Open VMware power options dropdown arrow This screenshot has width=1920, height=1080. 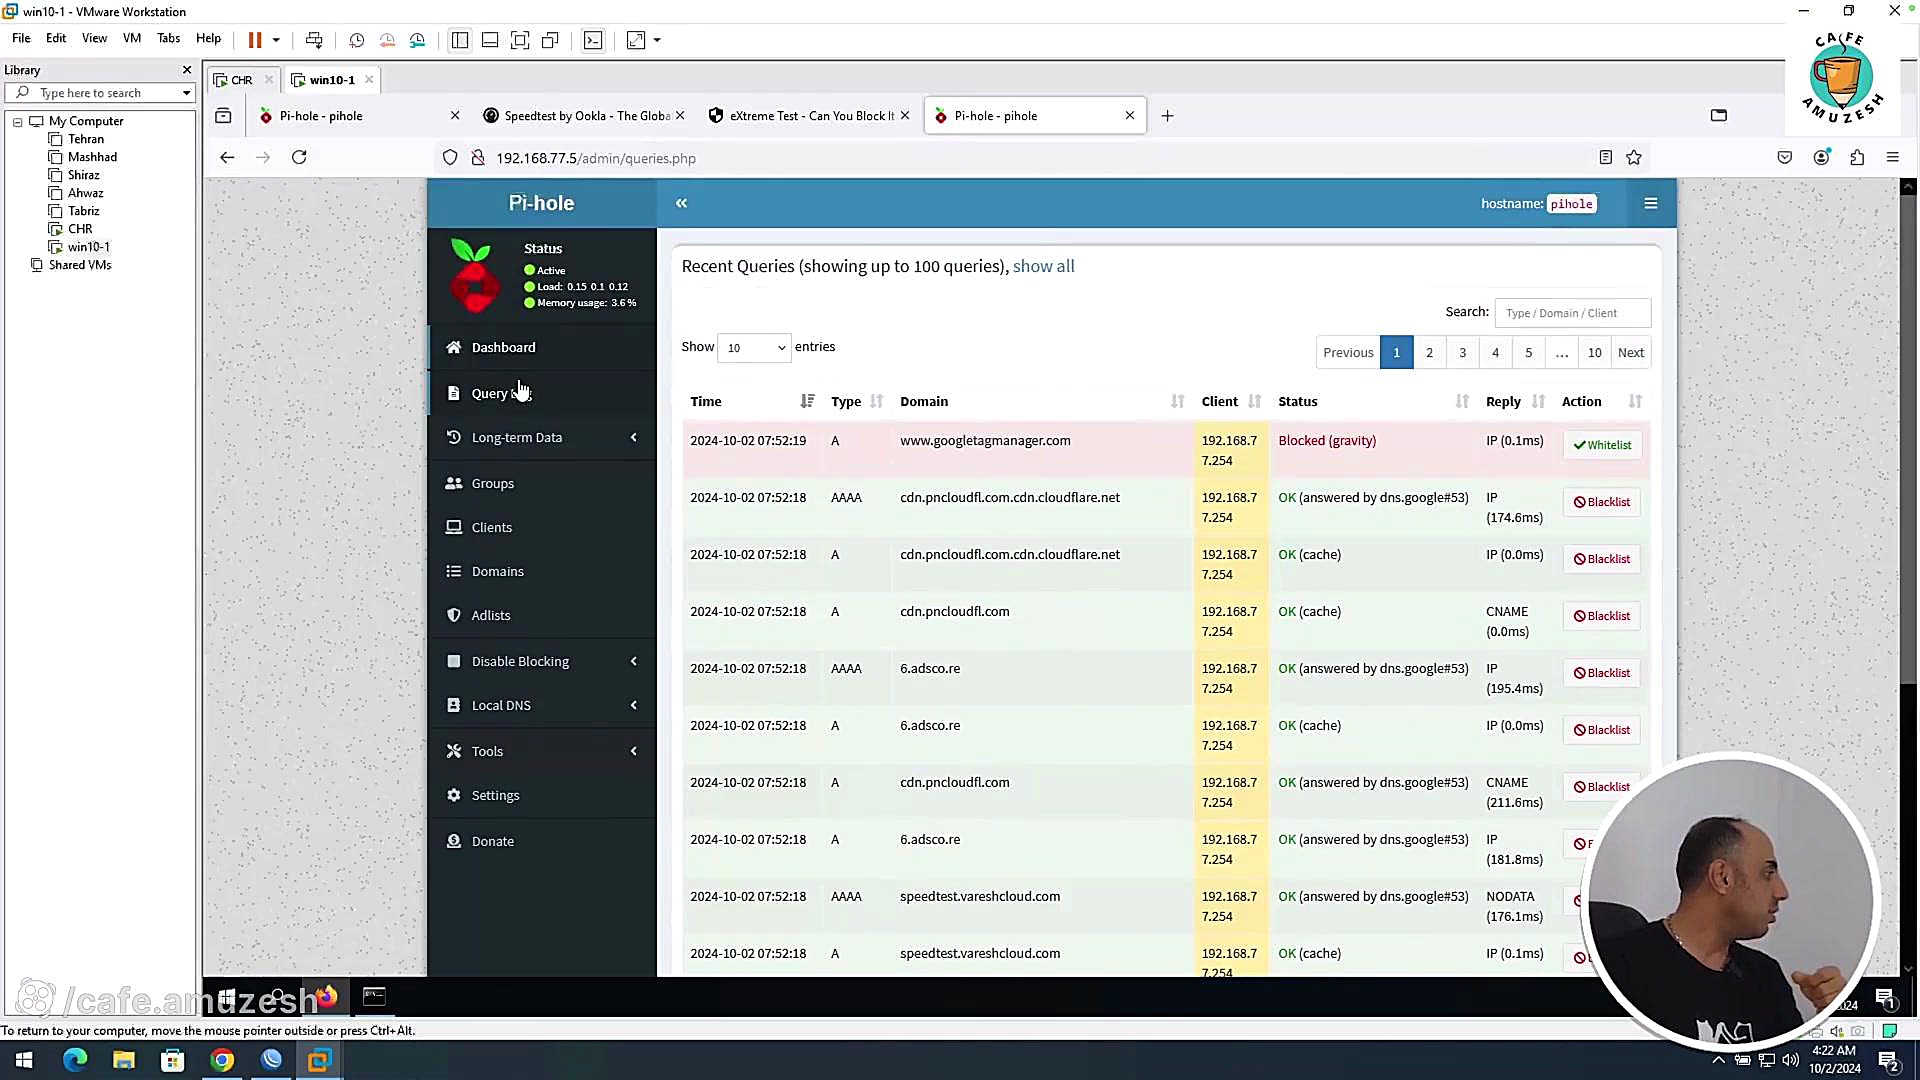tap(276, 40)
